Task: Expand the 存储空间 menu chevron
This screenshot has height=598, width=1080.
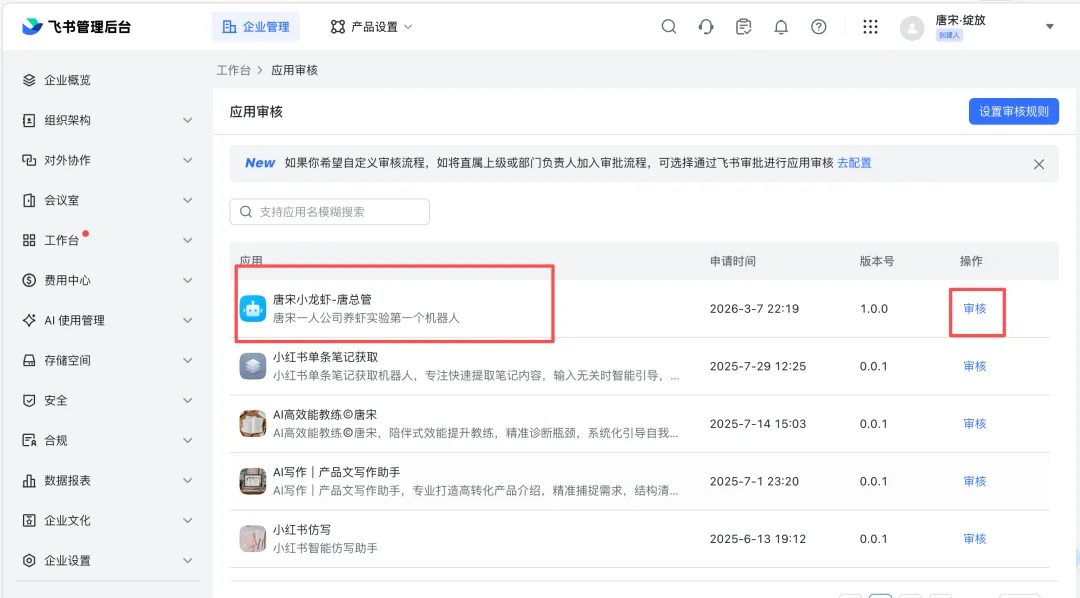Action: coord(187,360)
